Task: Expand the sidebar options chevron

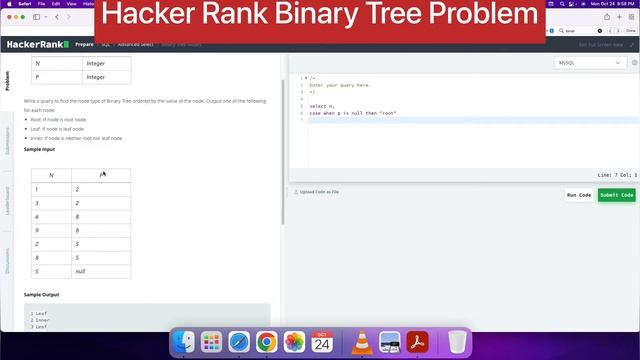Action: (46, 17)
